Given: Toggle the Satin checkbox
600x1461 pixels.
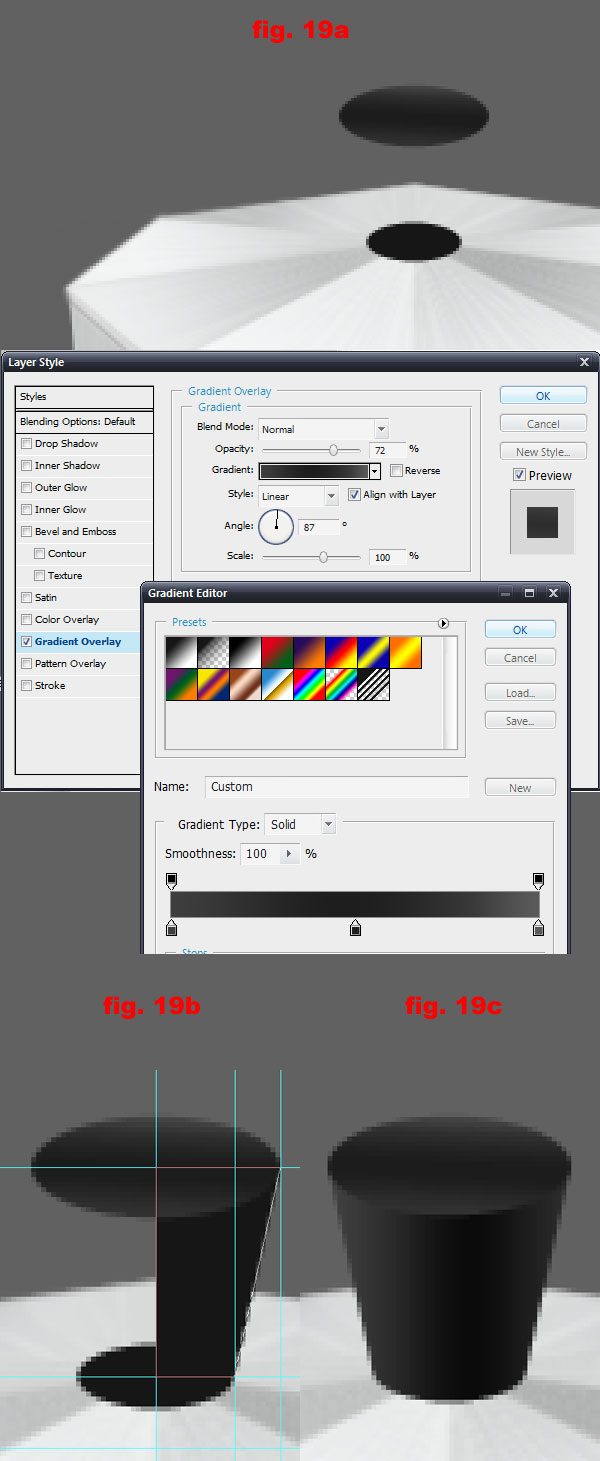Looking at the screenshot, I should click(26, 598).
